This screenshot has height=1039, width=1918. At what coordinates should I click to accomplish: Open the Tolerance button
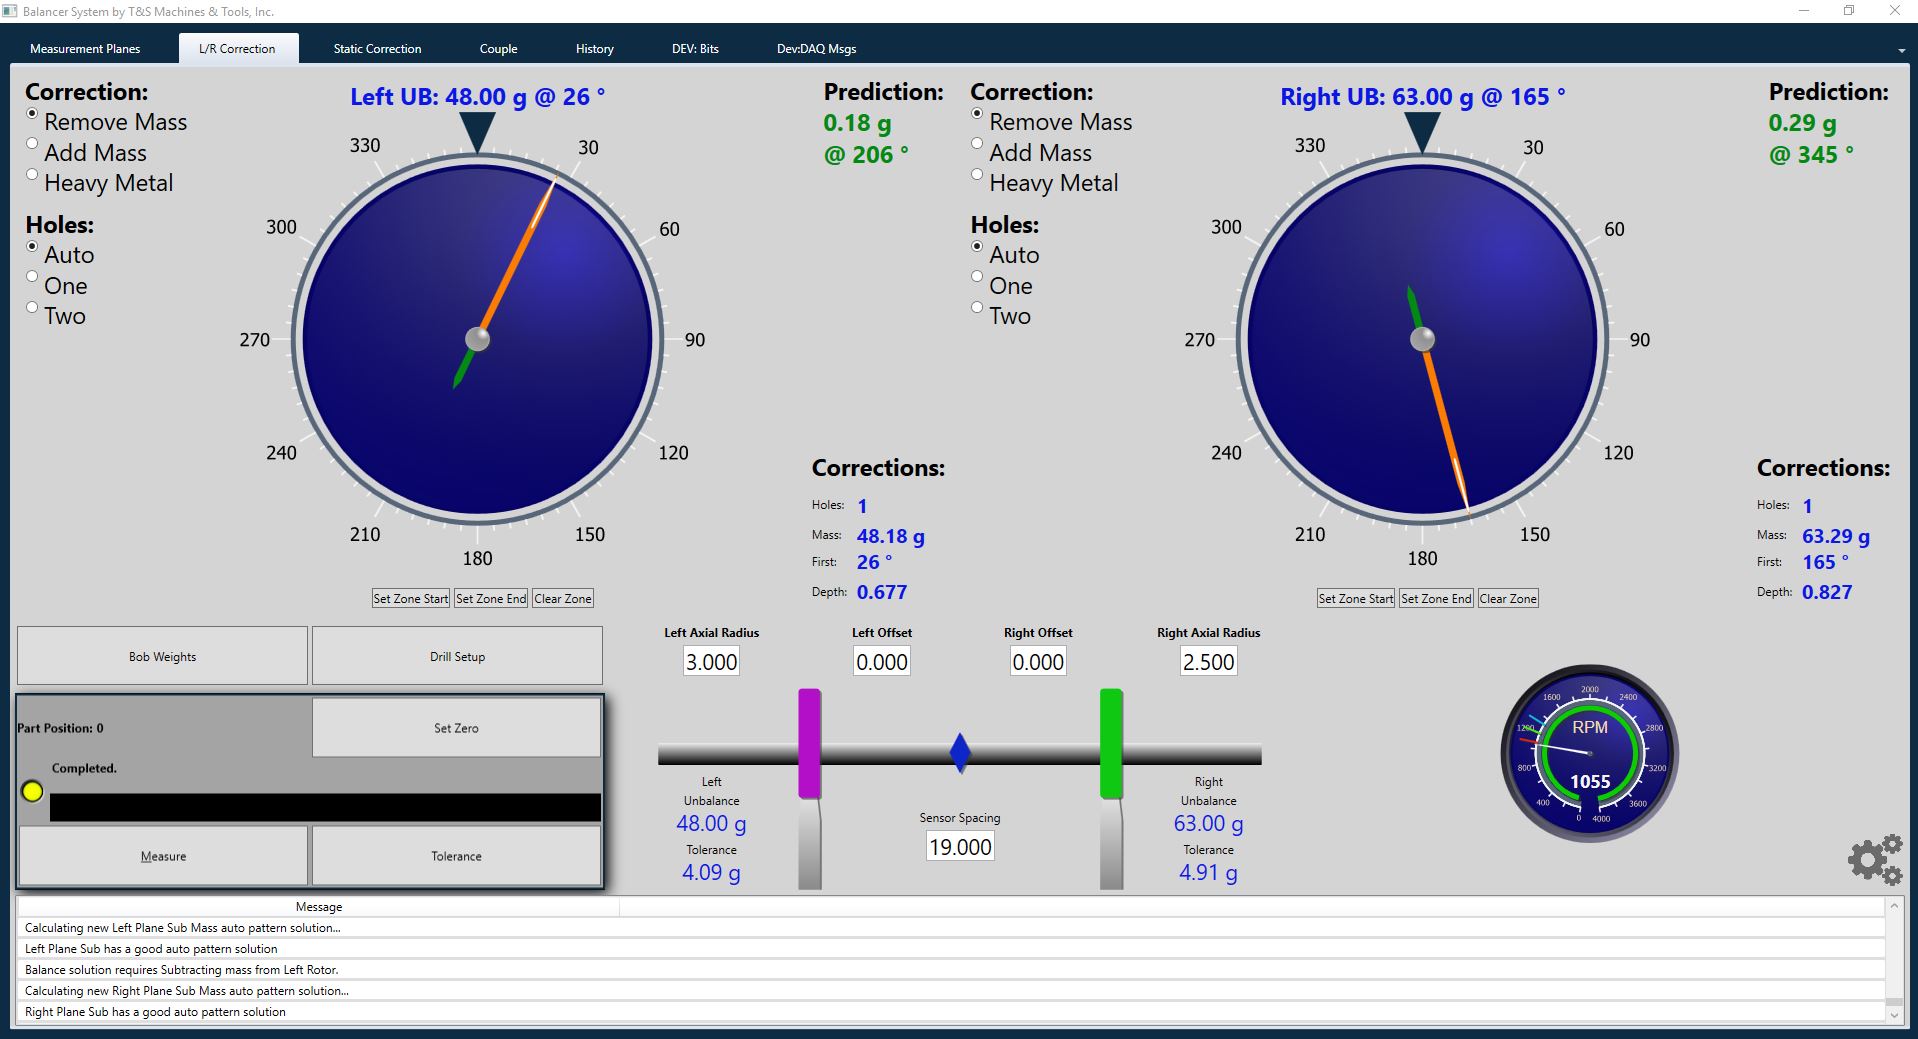456,856
